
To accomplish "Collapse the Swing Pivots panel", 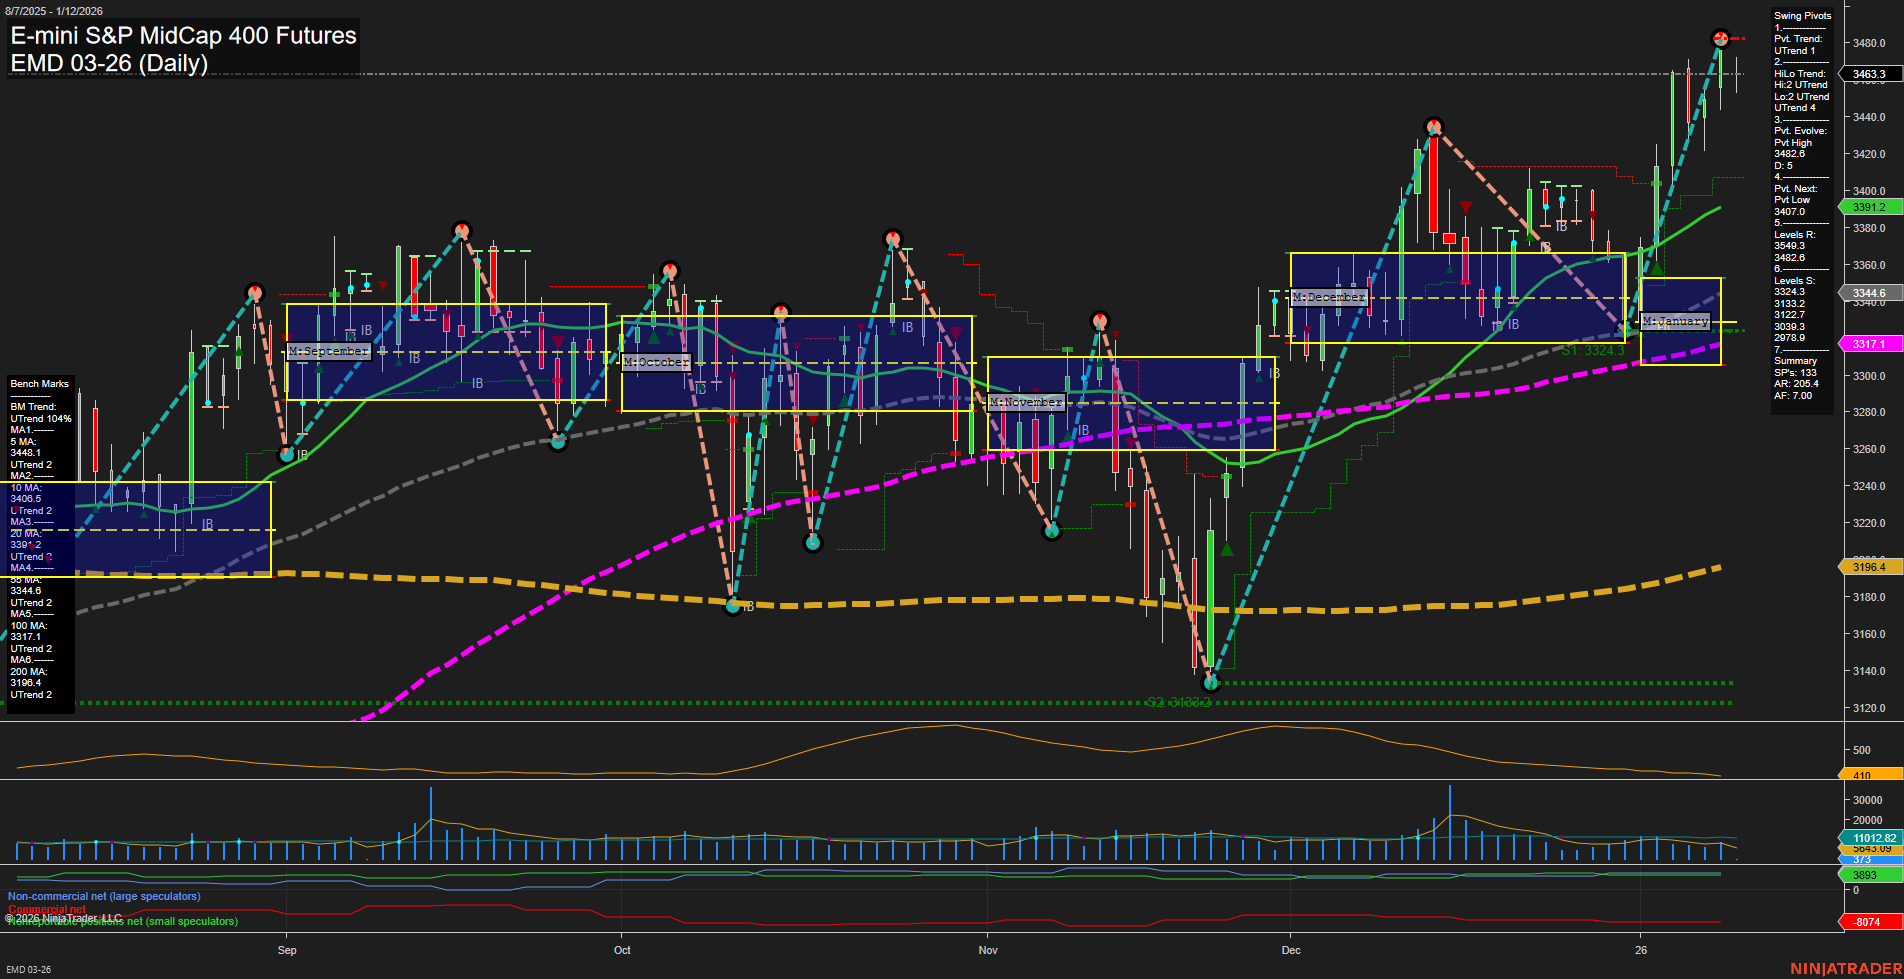I will click(x=1803, y=16).
